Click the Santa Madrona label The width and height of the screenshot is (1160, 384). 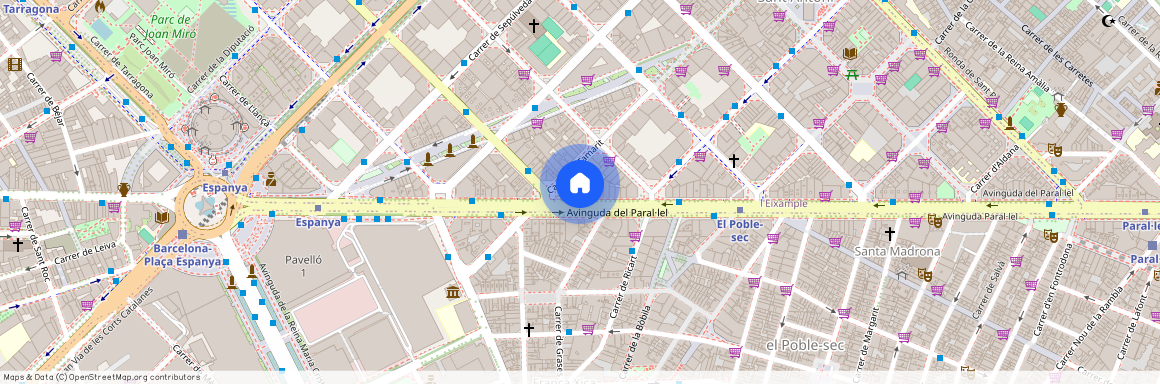897,251
